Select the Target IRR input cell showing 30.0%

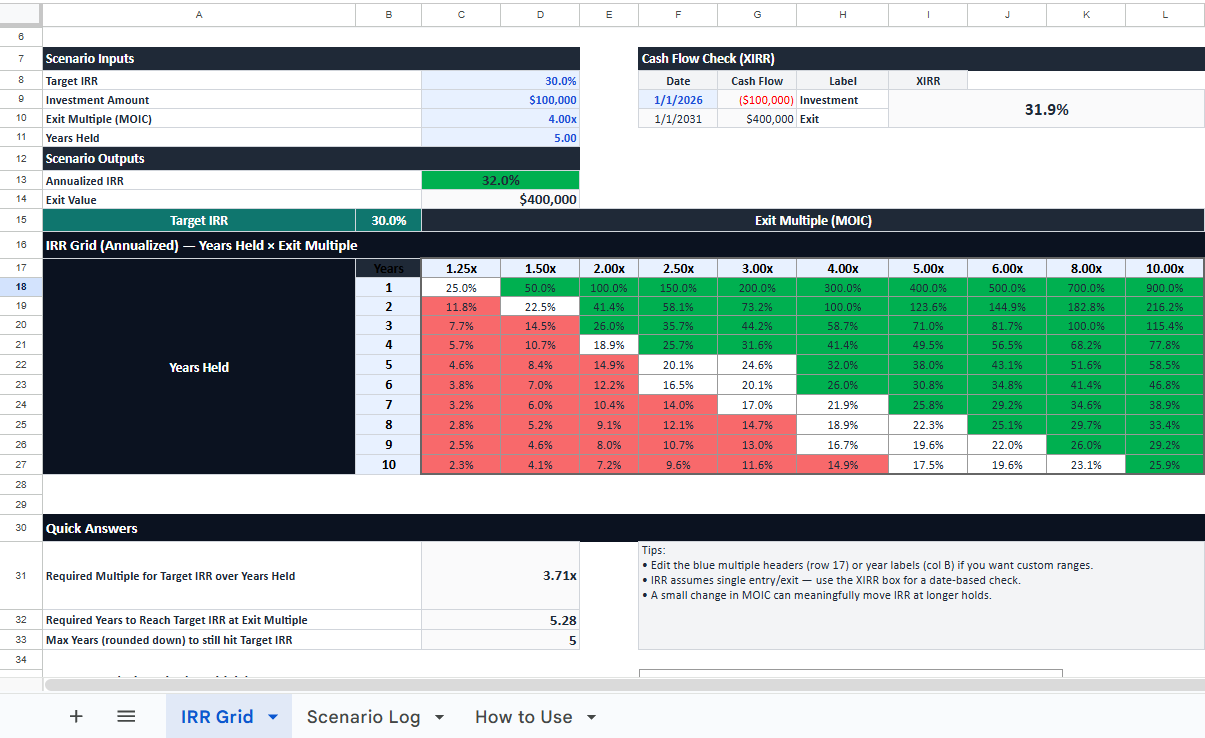coord(500,80)
